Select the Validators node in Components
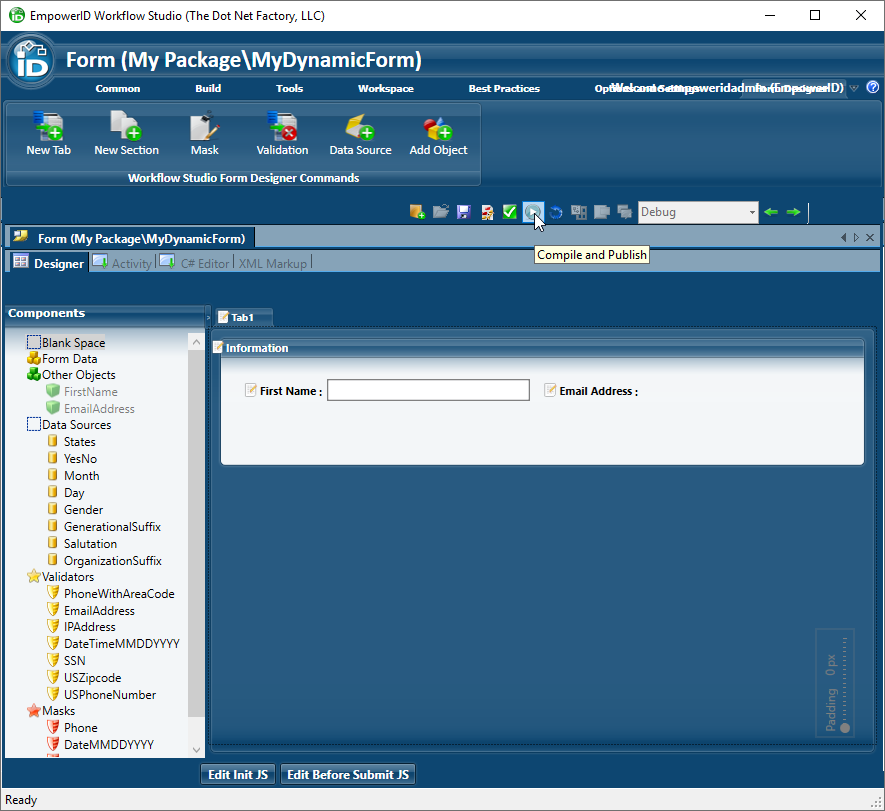The width and height of the screenshot is (885, 811). (67, 577)
